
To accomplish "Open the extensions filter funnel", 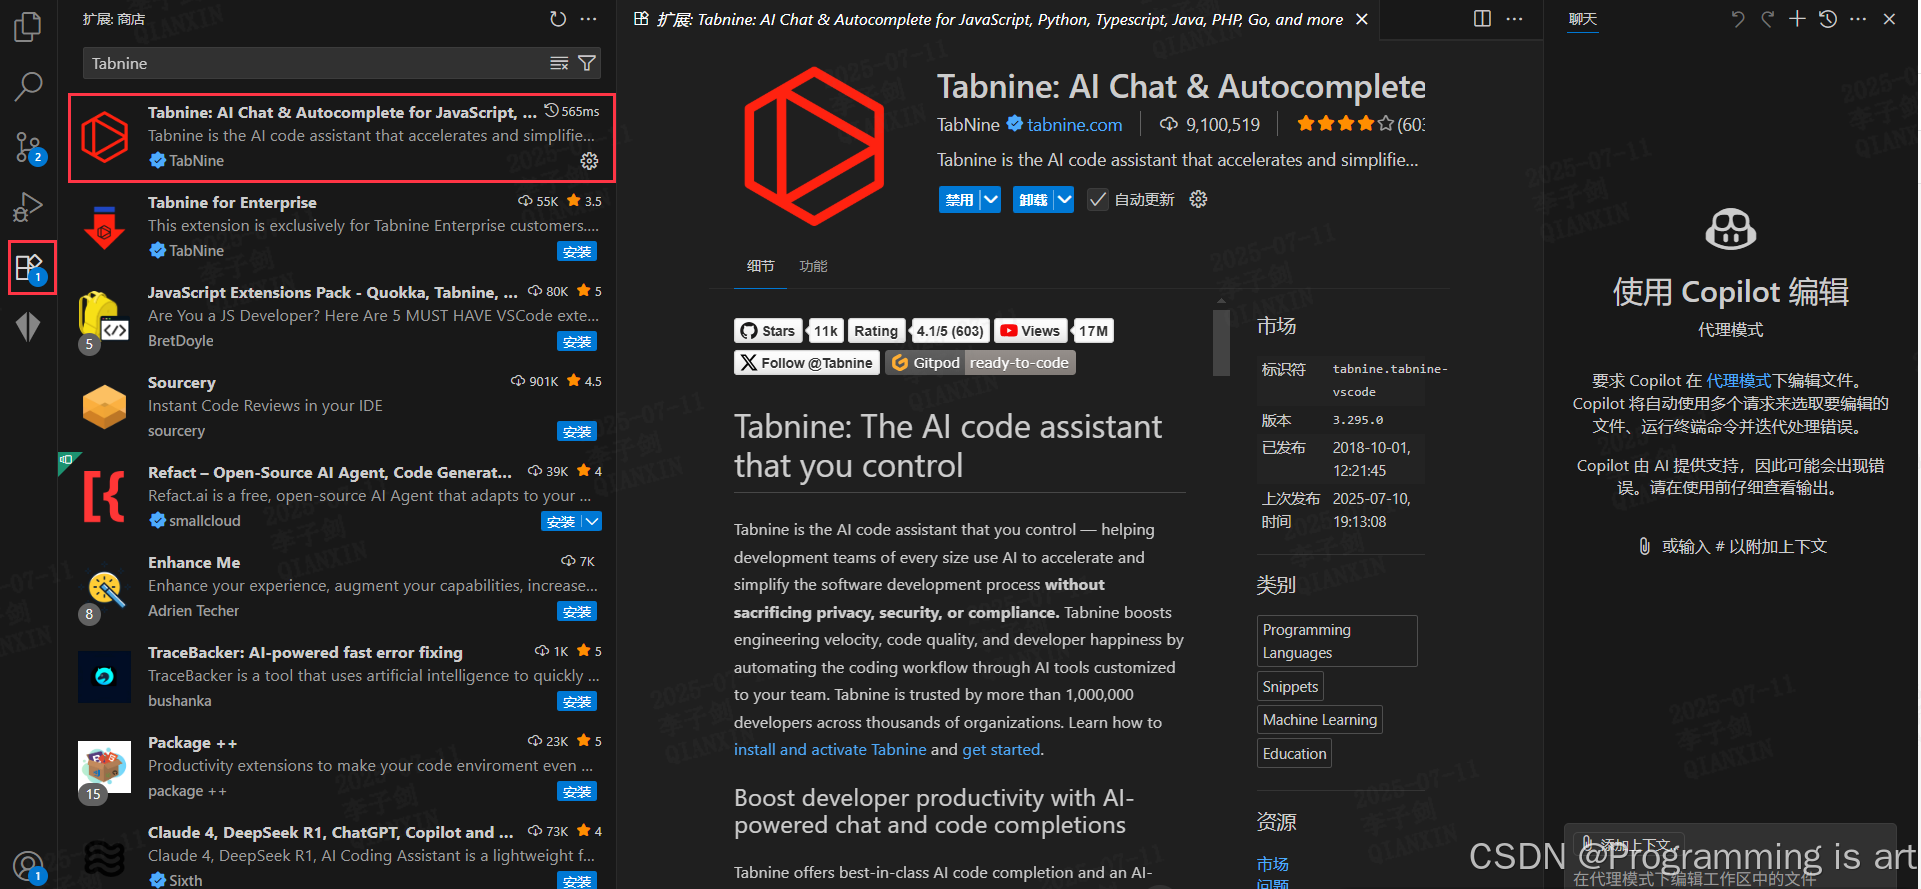I will tap(588, 63).
